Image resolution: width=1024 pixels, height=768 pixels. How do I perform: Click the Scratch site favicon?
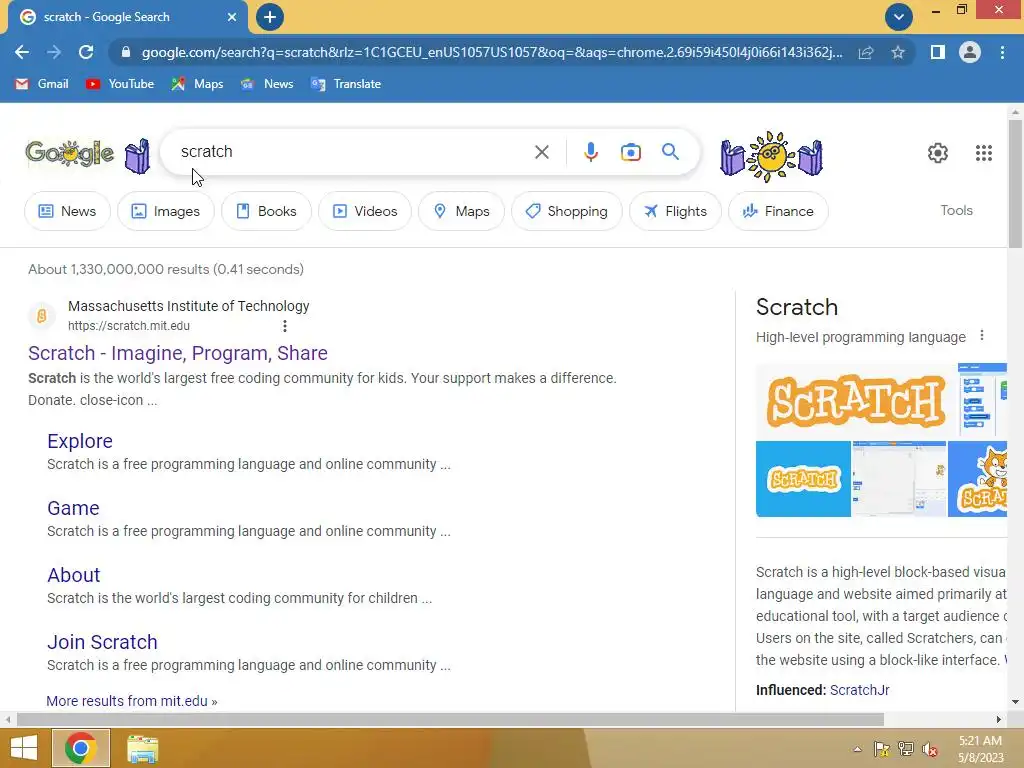(41, 316)
